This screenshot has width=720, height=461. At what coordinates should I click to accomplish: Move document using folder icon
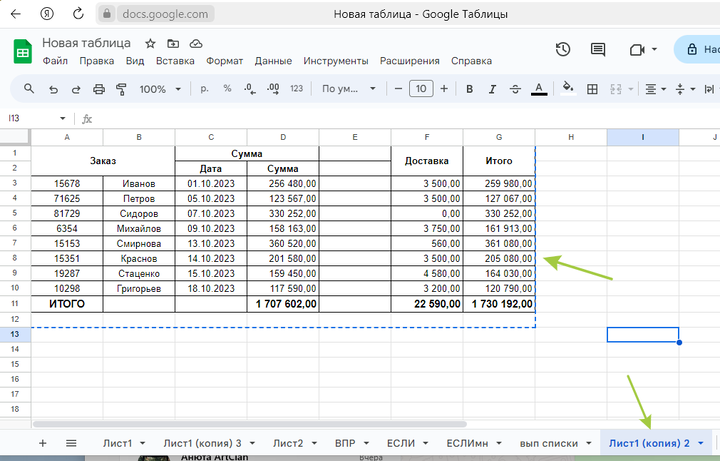click(x=173, y=44)
